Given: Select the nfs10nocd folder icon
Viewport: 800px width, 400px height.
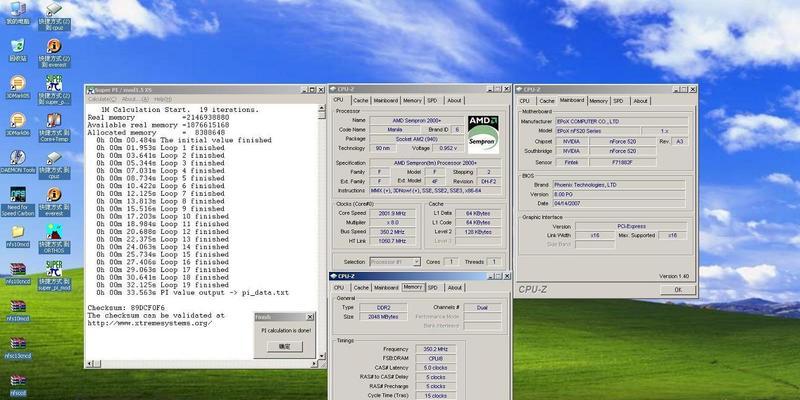Looking at the screenshot, I should tap(18, 236).
